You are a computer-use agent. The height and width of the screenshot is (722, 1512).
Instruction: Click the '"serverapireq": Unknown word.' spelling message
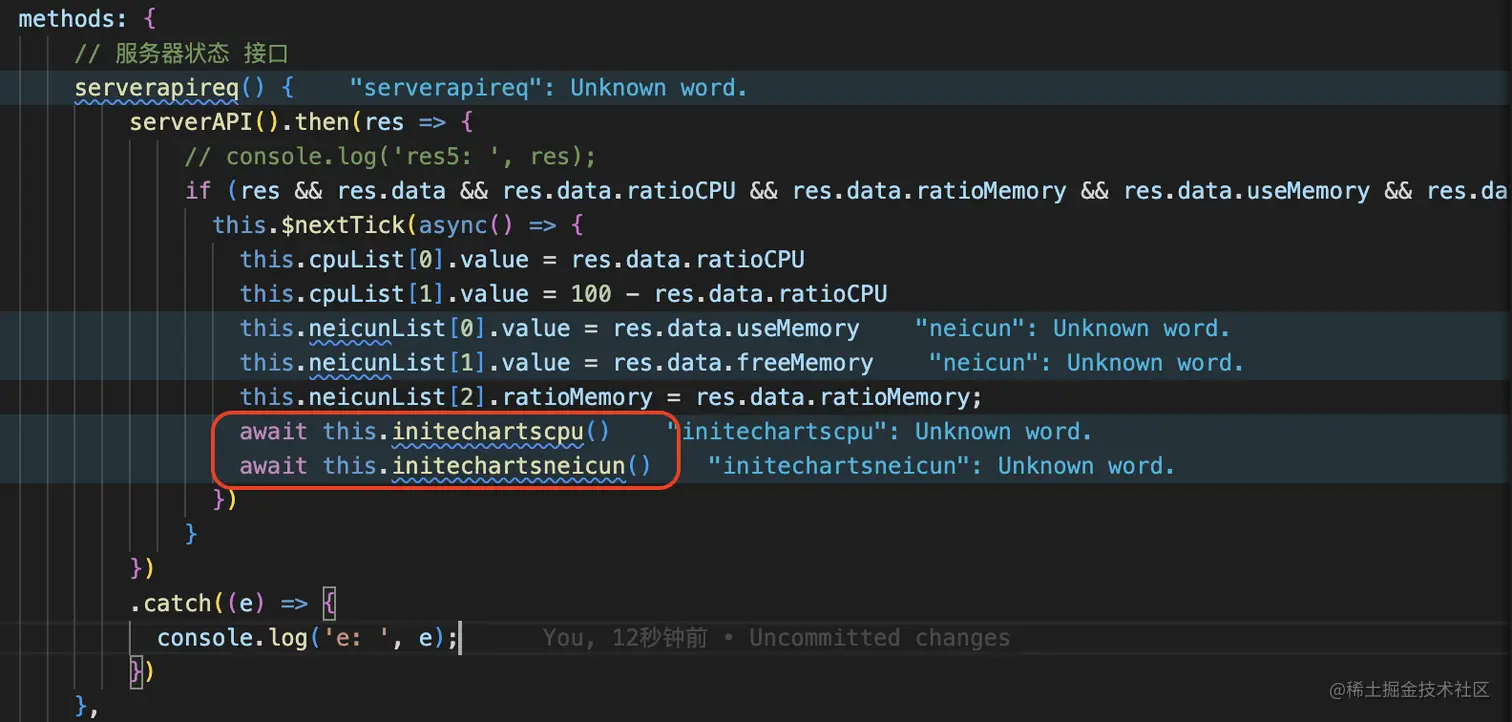(x=548, y=88)
